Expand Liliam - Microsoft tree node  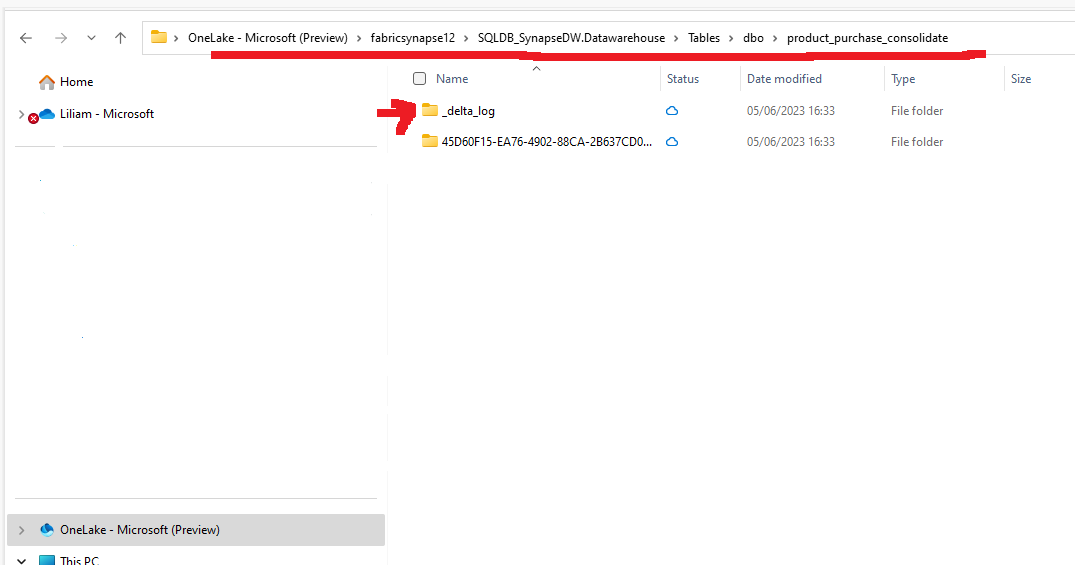pos(21,115)
